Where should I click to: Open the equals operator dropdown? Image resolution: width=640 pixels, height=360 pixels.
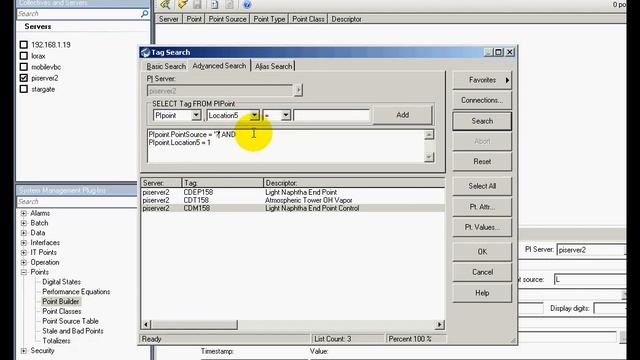click(x=286, y=116)
